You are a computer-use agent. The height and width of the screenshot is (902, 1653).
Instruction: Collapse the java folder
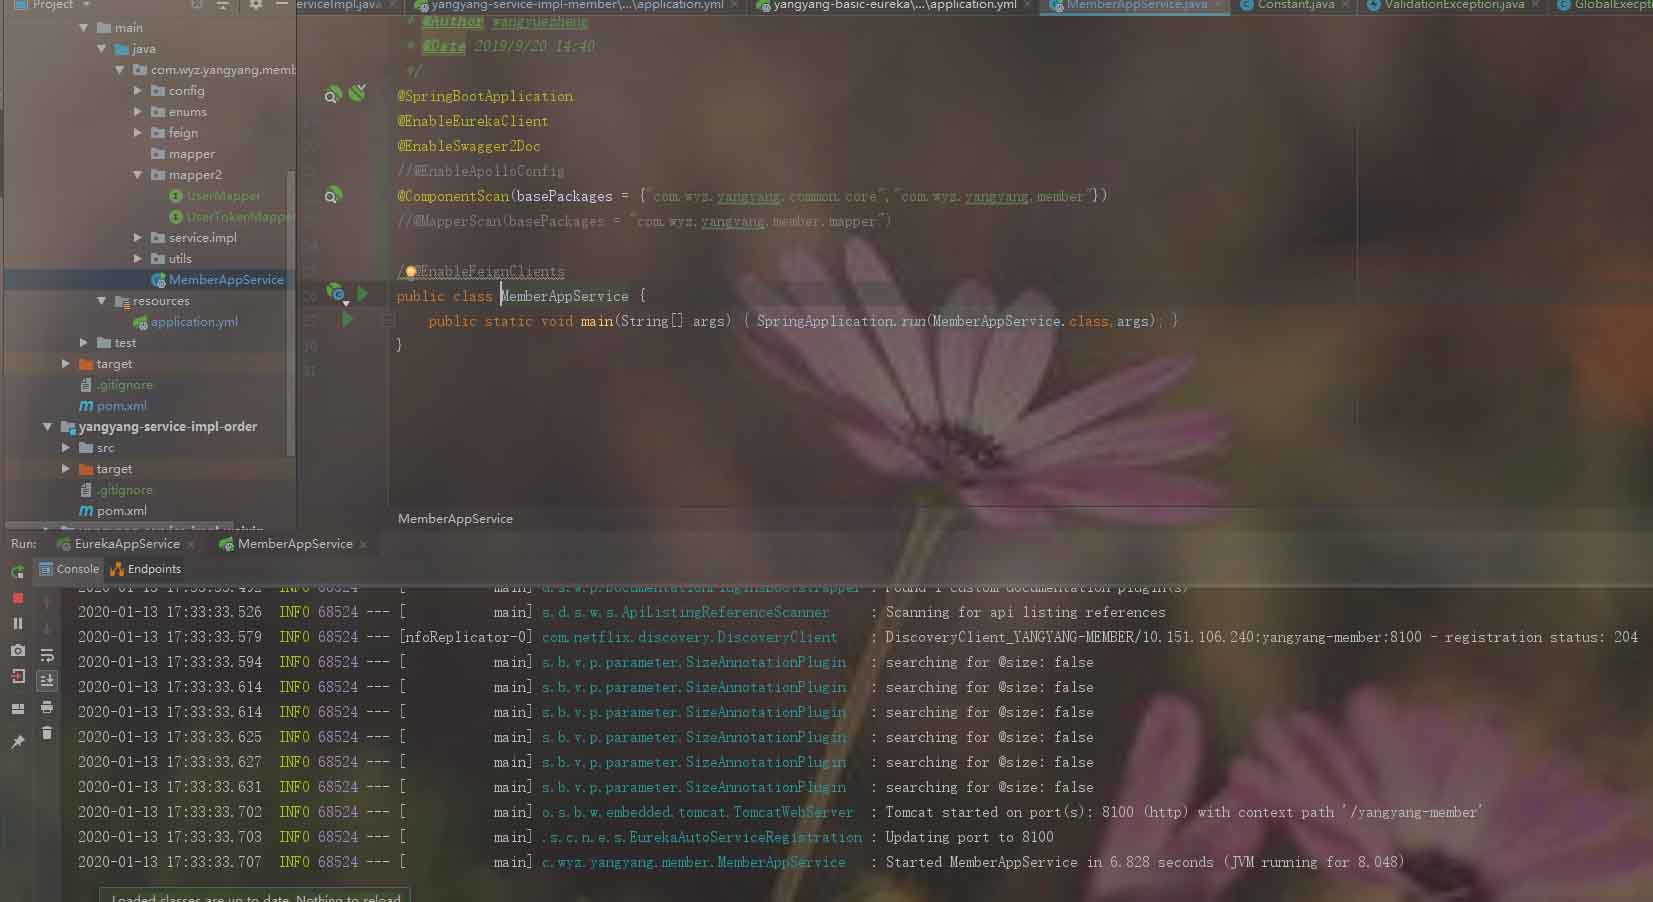click(x=101, y=49)
